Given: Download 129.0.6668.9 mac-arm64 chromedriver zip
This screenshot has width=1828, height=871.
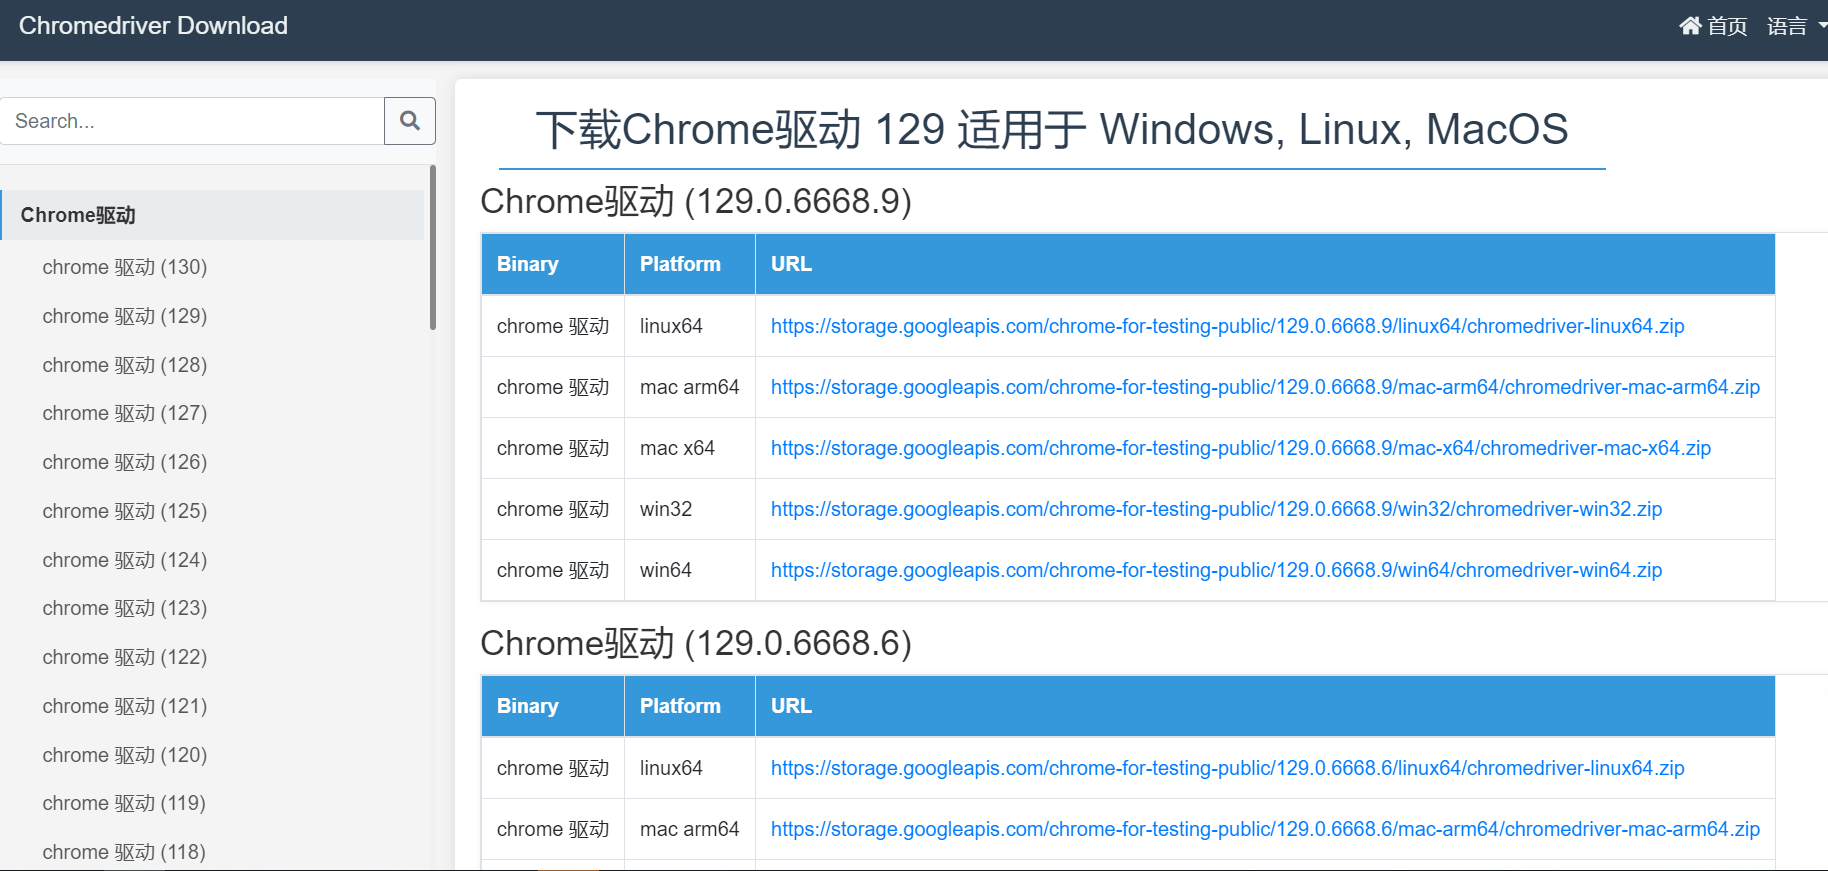Looking at the screenshot, I should pyautogui.click(x=1265, y=387).
